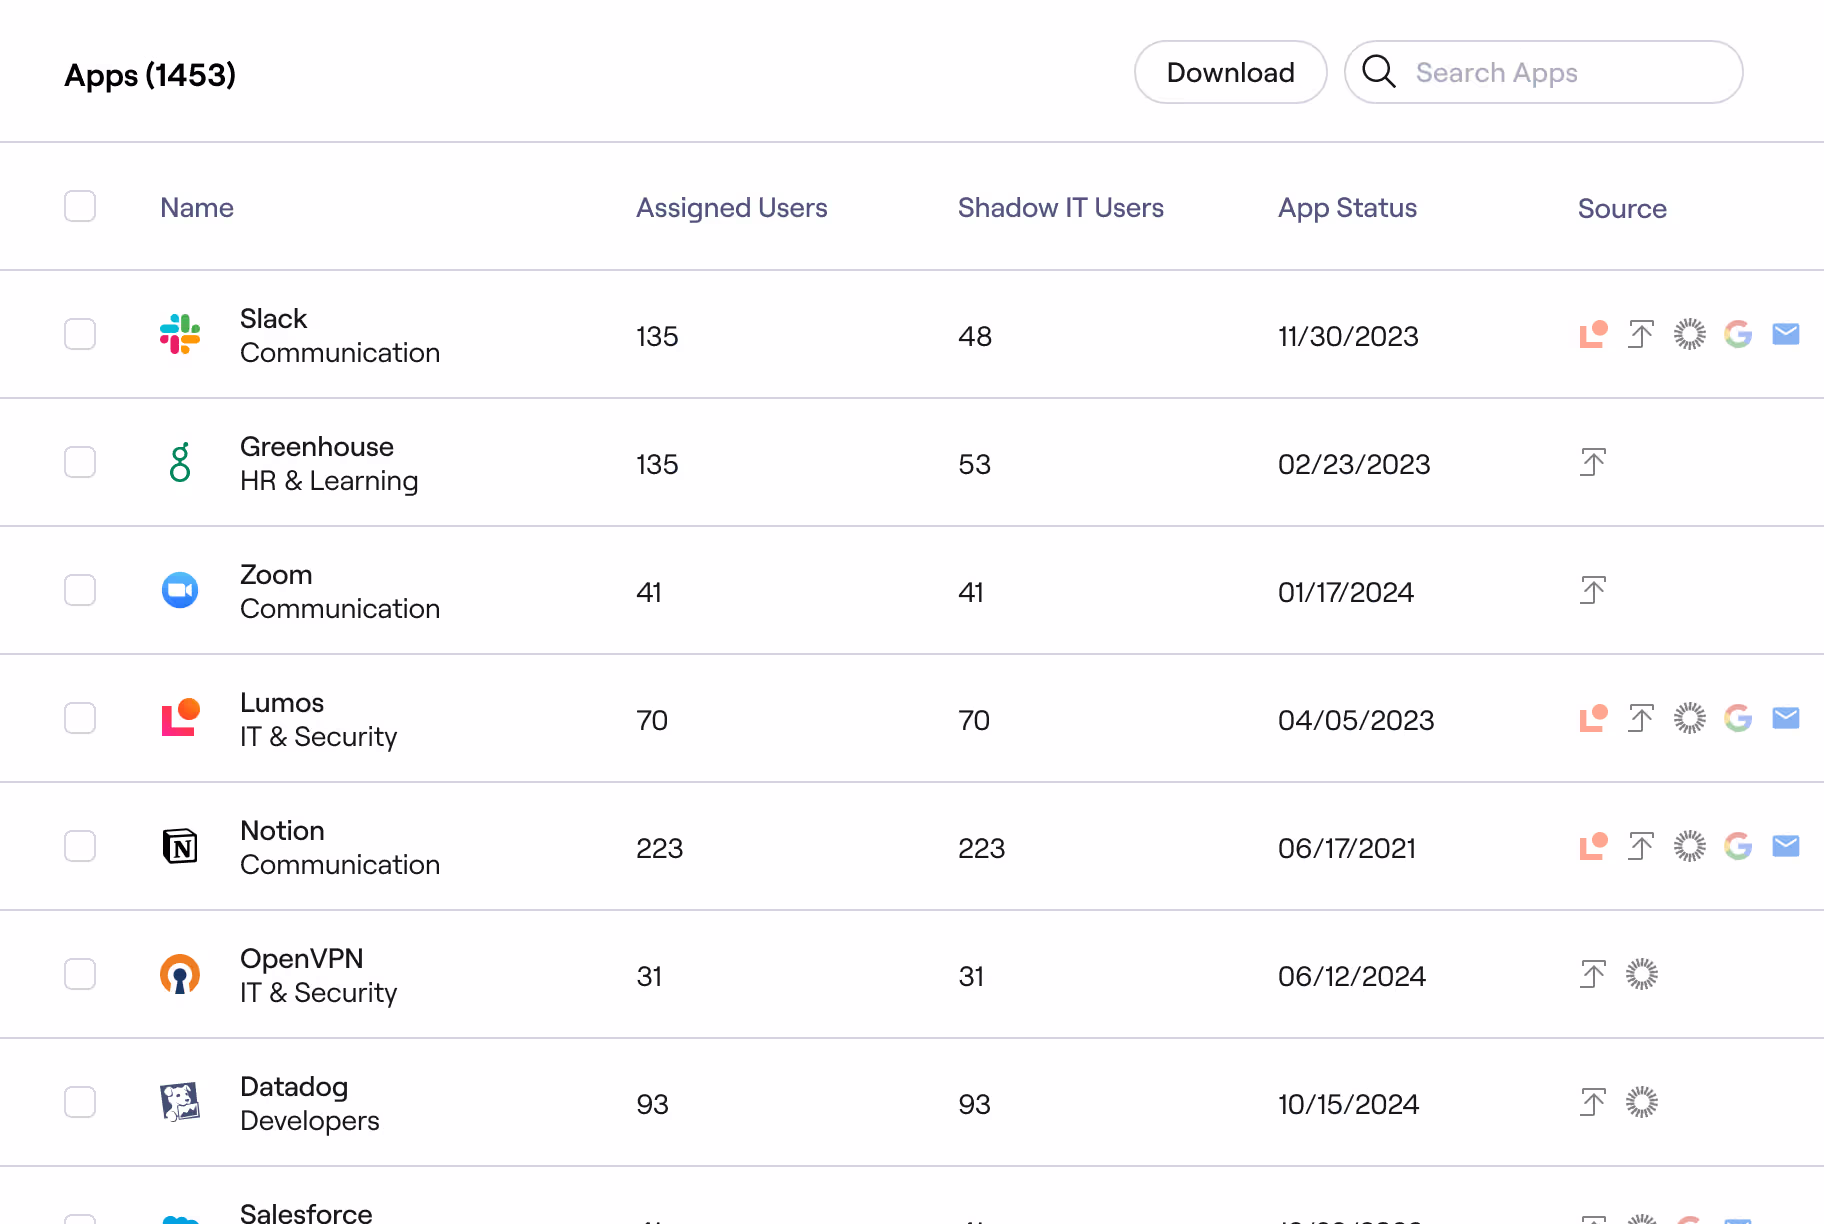The image size is (1824, 1224).
Task: Click the OpenVPN app logo icon
Action: pos(180,974)
